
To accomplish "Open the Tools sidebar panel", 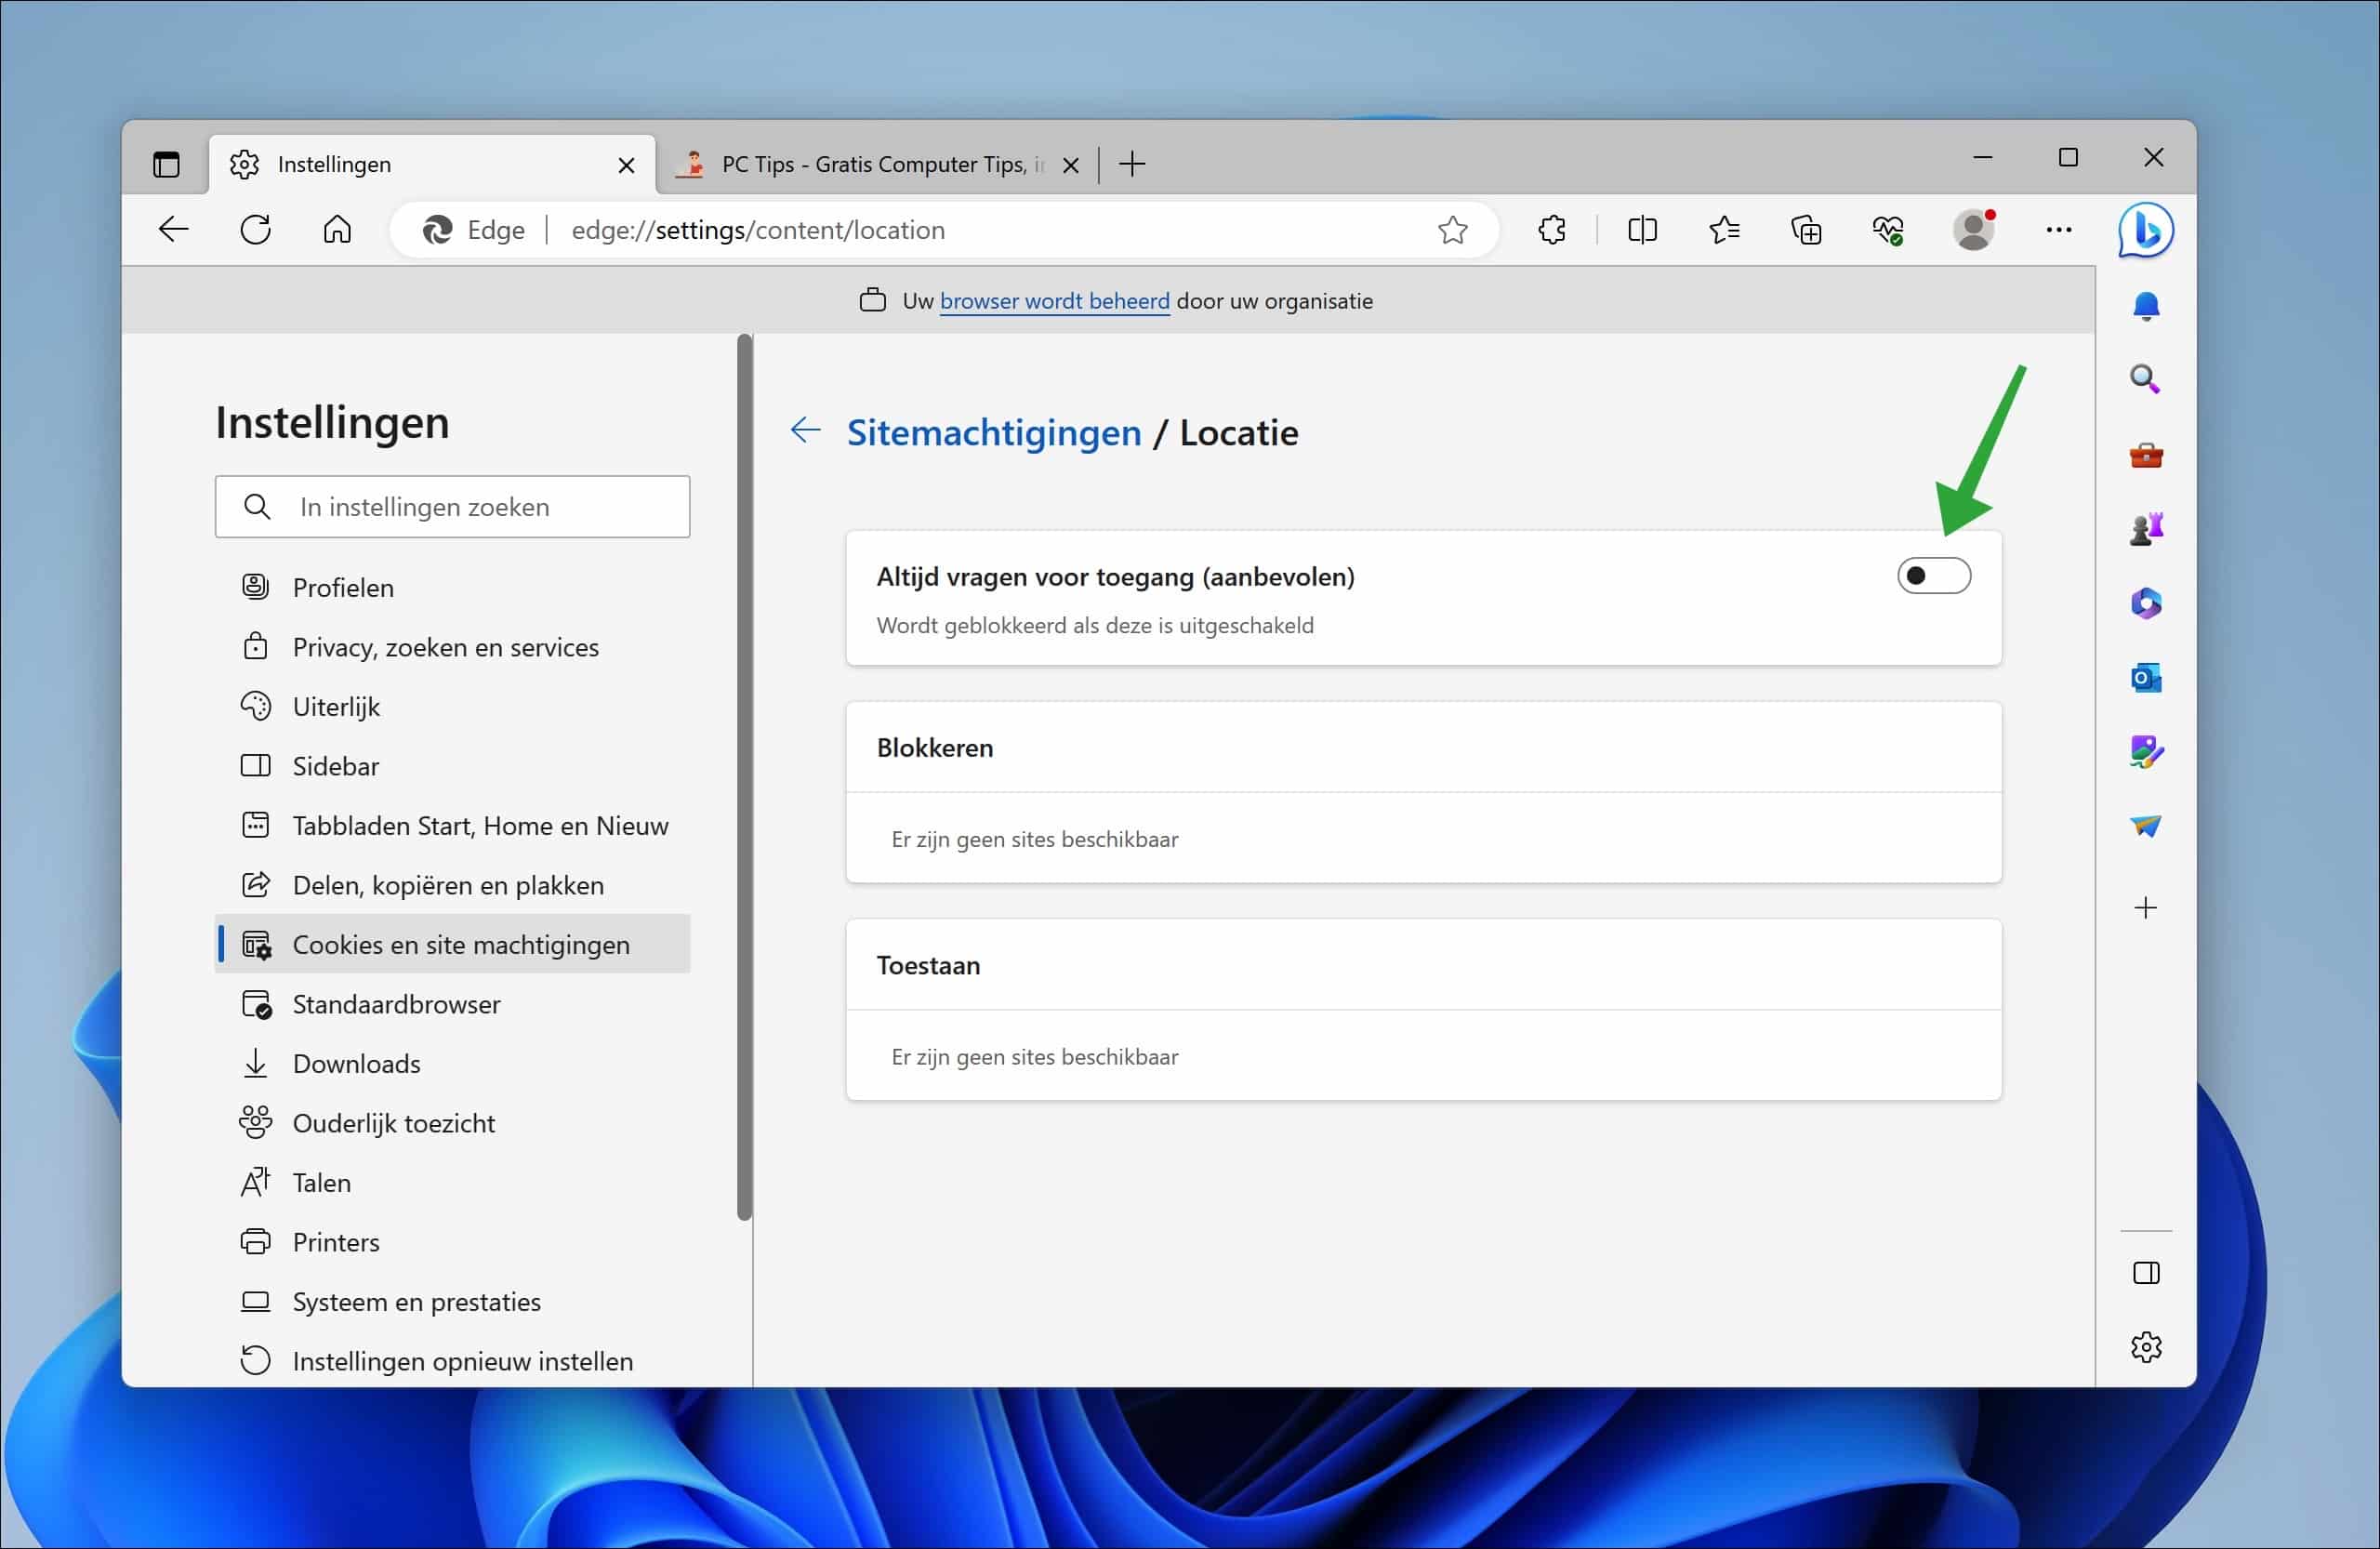I will click(x=2146, y=455).
